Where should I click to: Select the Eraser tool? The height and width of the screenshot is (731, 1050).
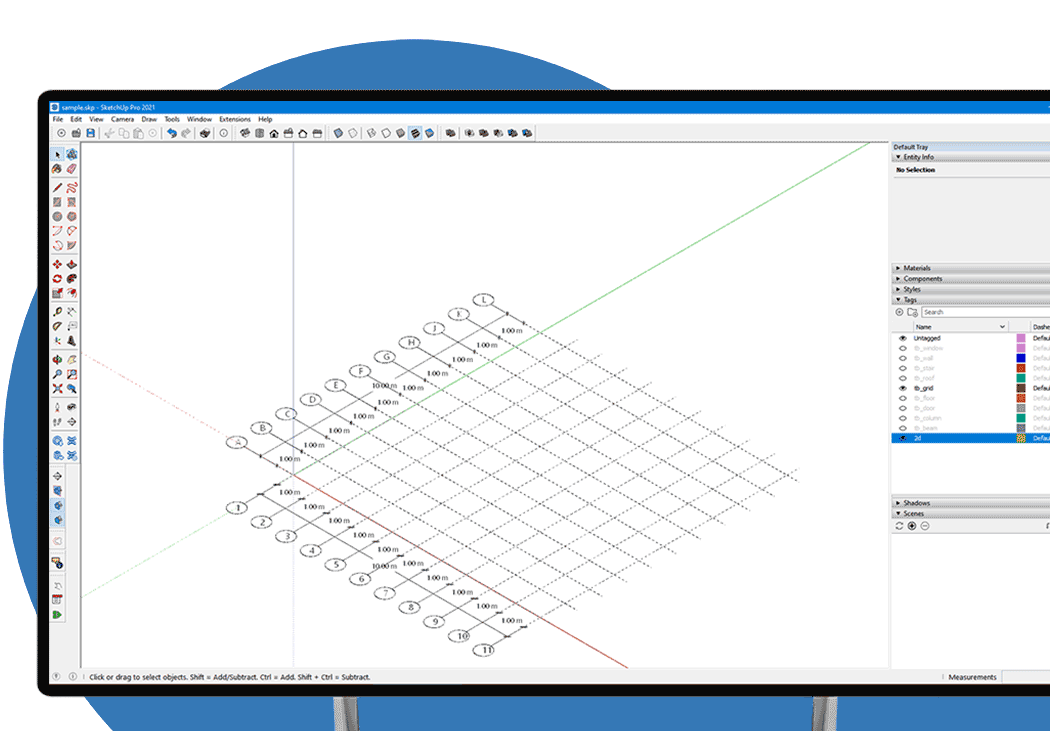(72, 169)
